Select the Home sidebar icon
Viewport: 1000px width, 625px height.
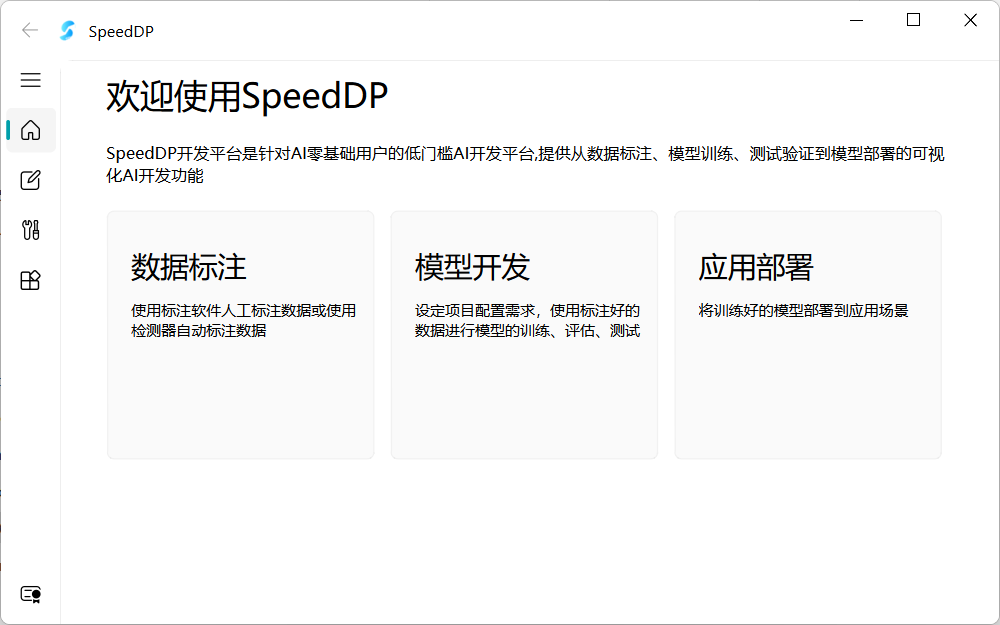31,130
